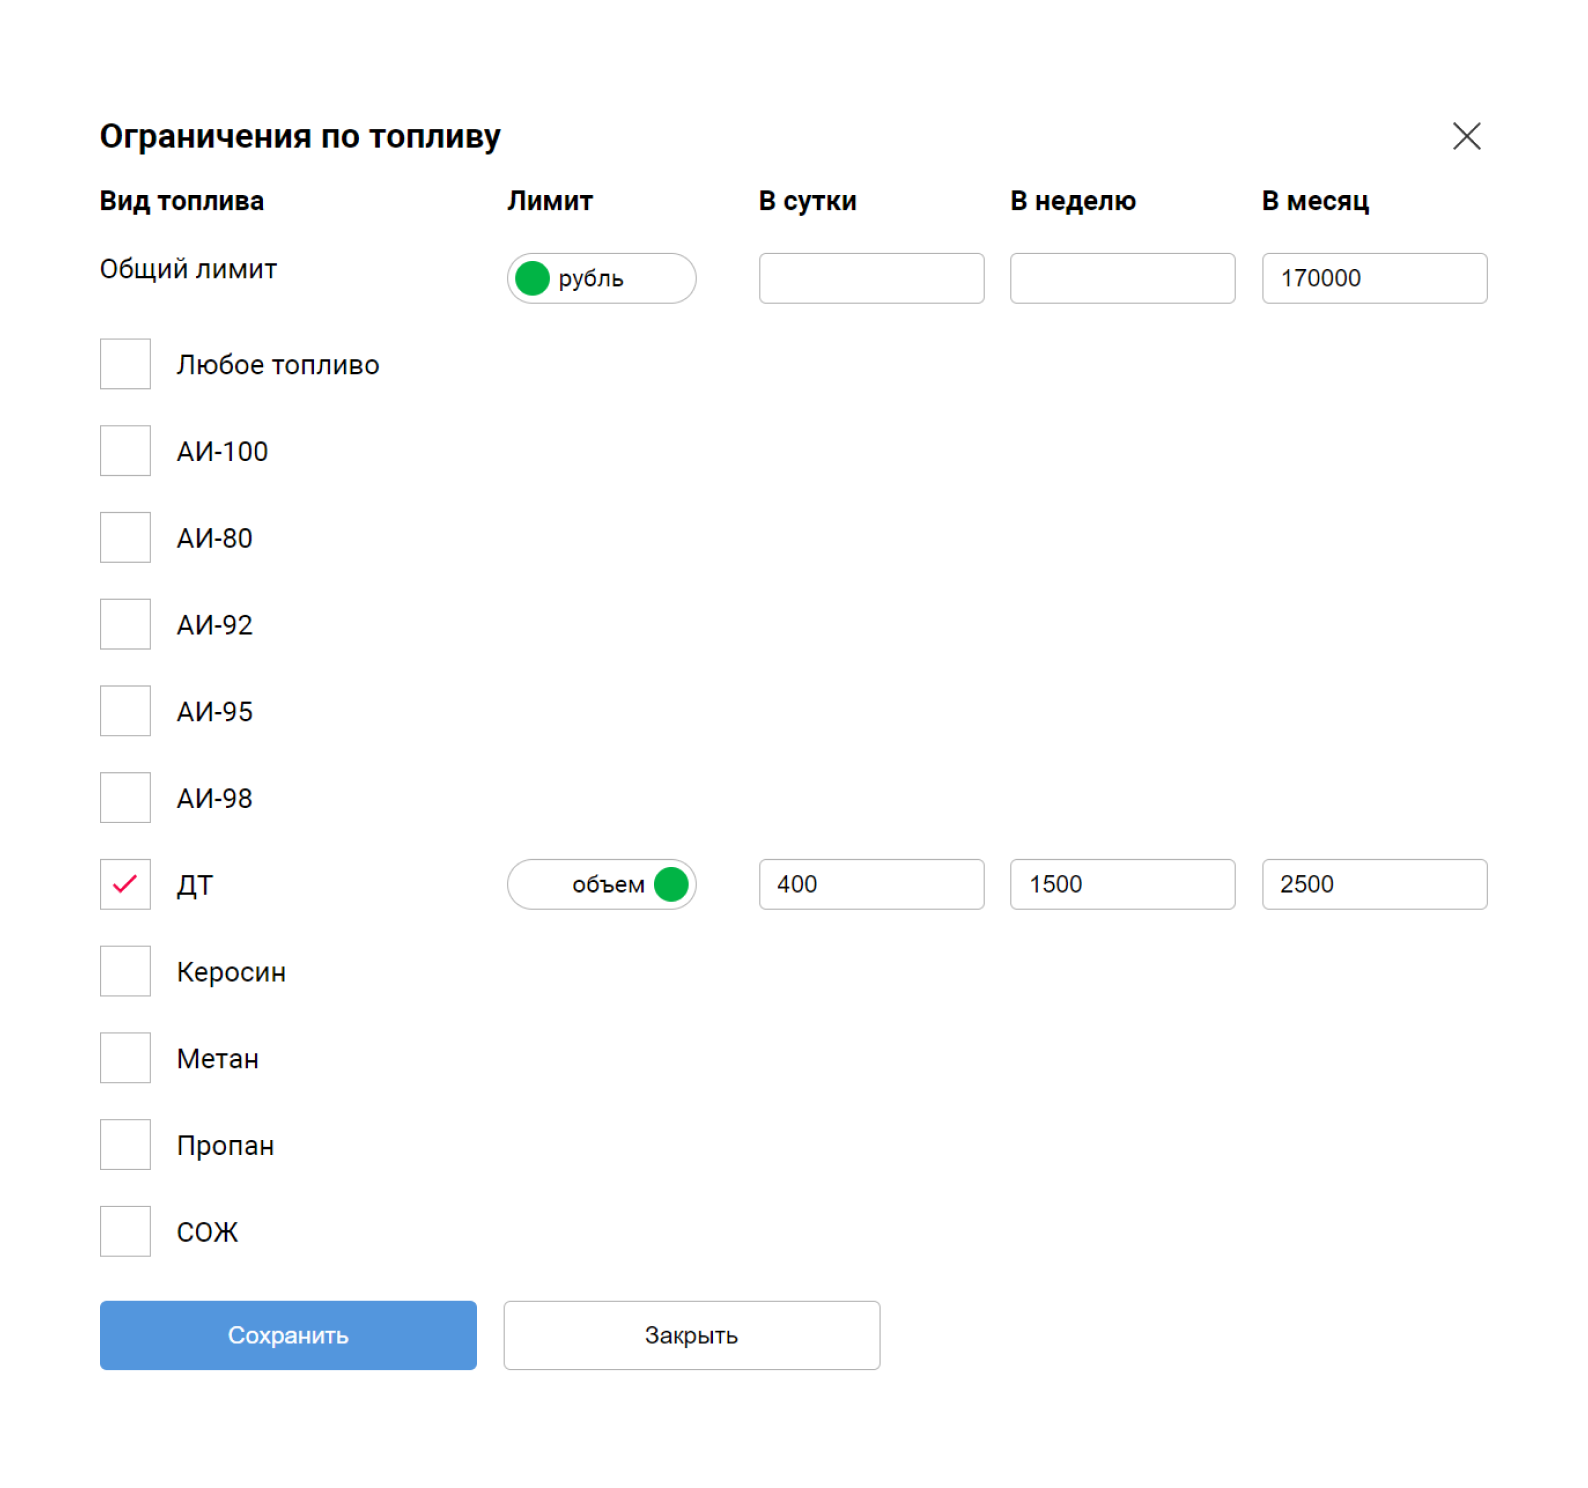1588x1488 pixels.
Task: Uncheck the ДТ fuel checkbox
Action: [125, 884]
